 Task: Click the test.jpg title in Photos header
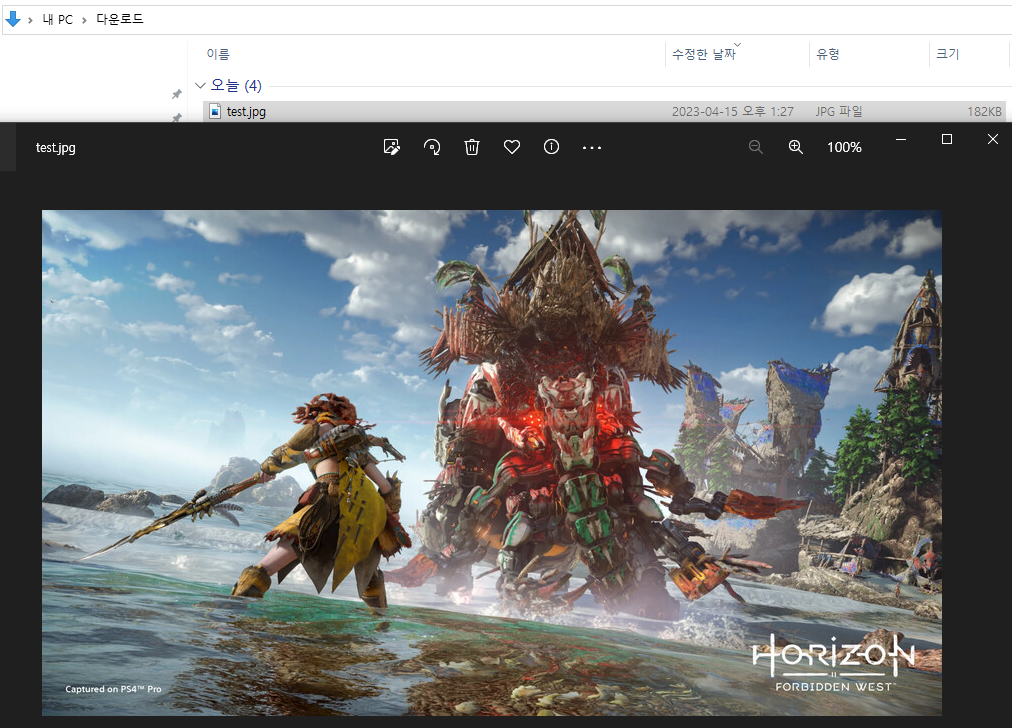(x=56, y=148)
